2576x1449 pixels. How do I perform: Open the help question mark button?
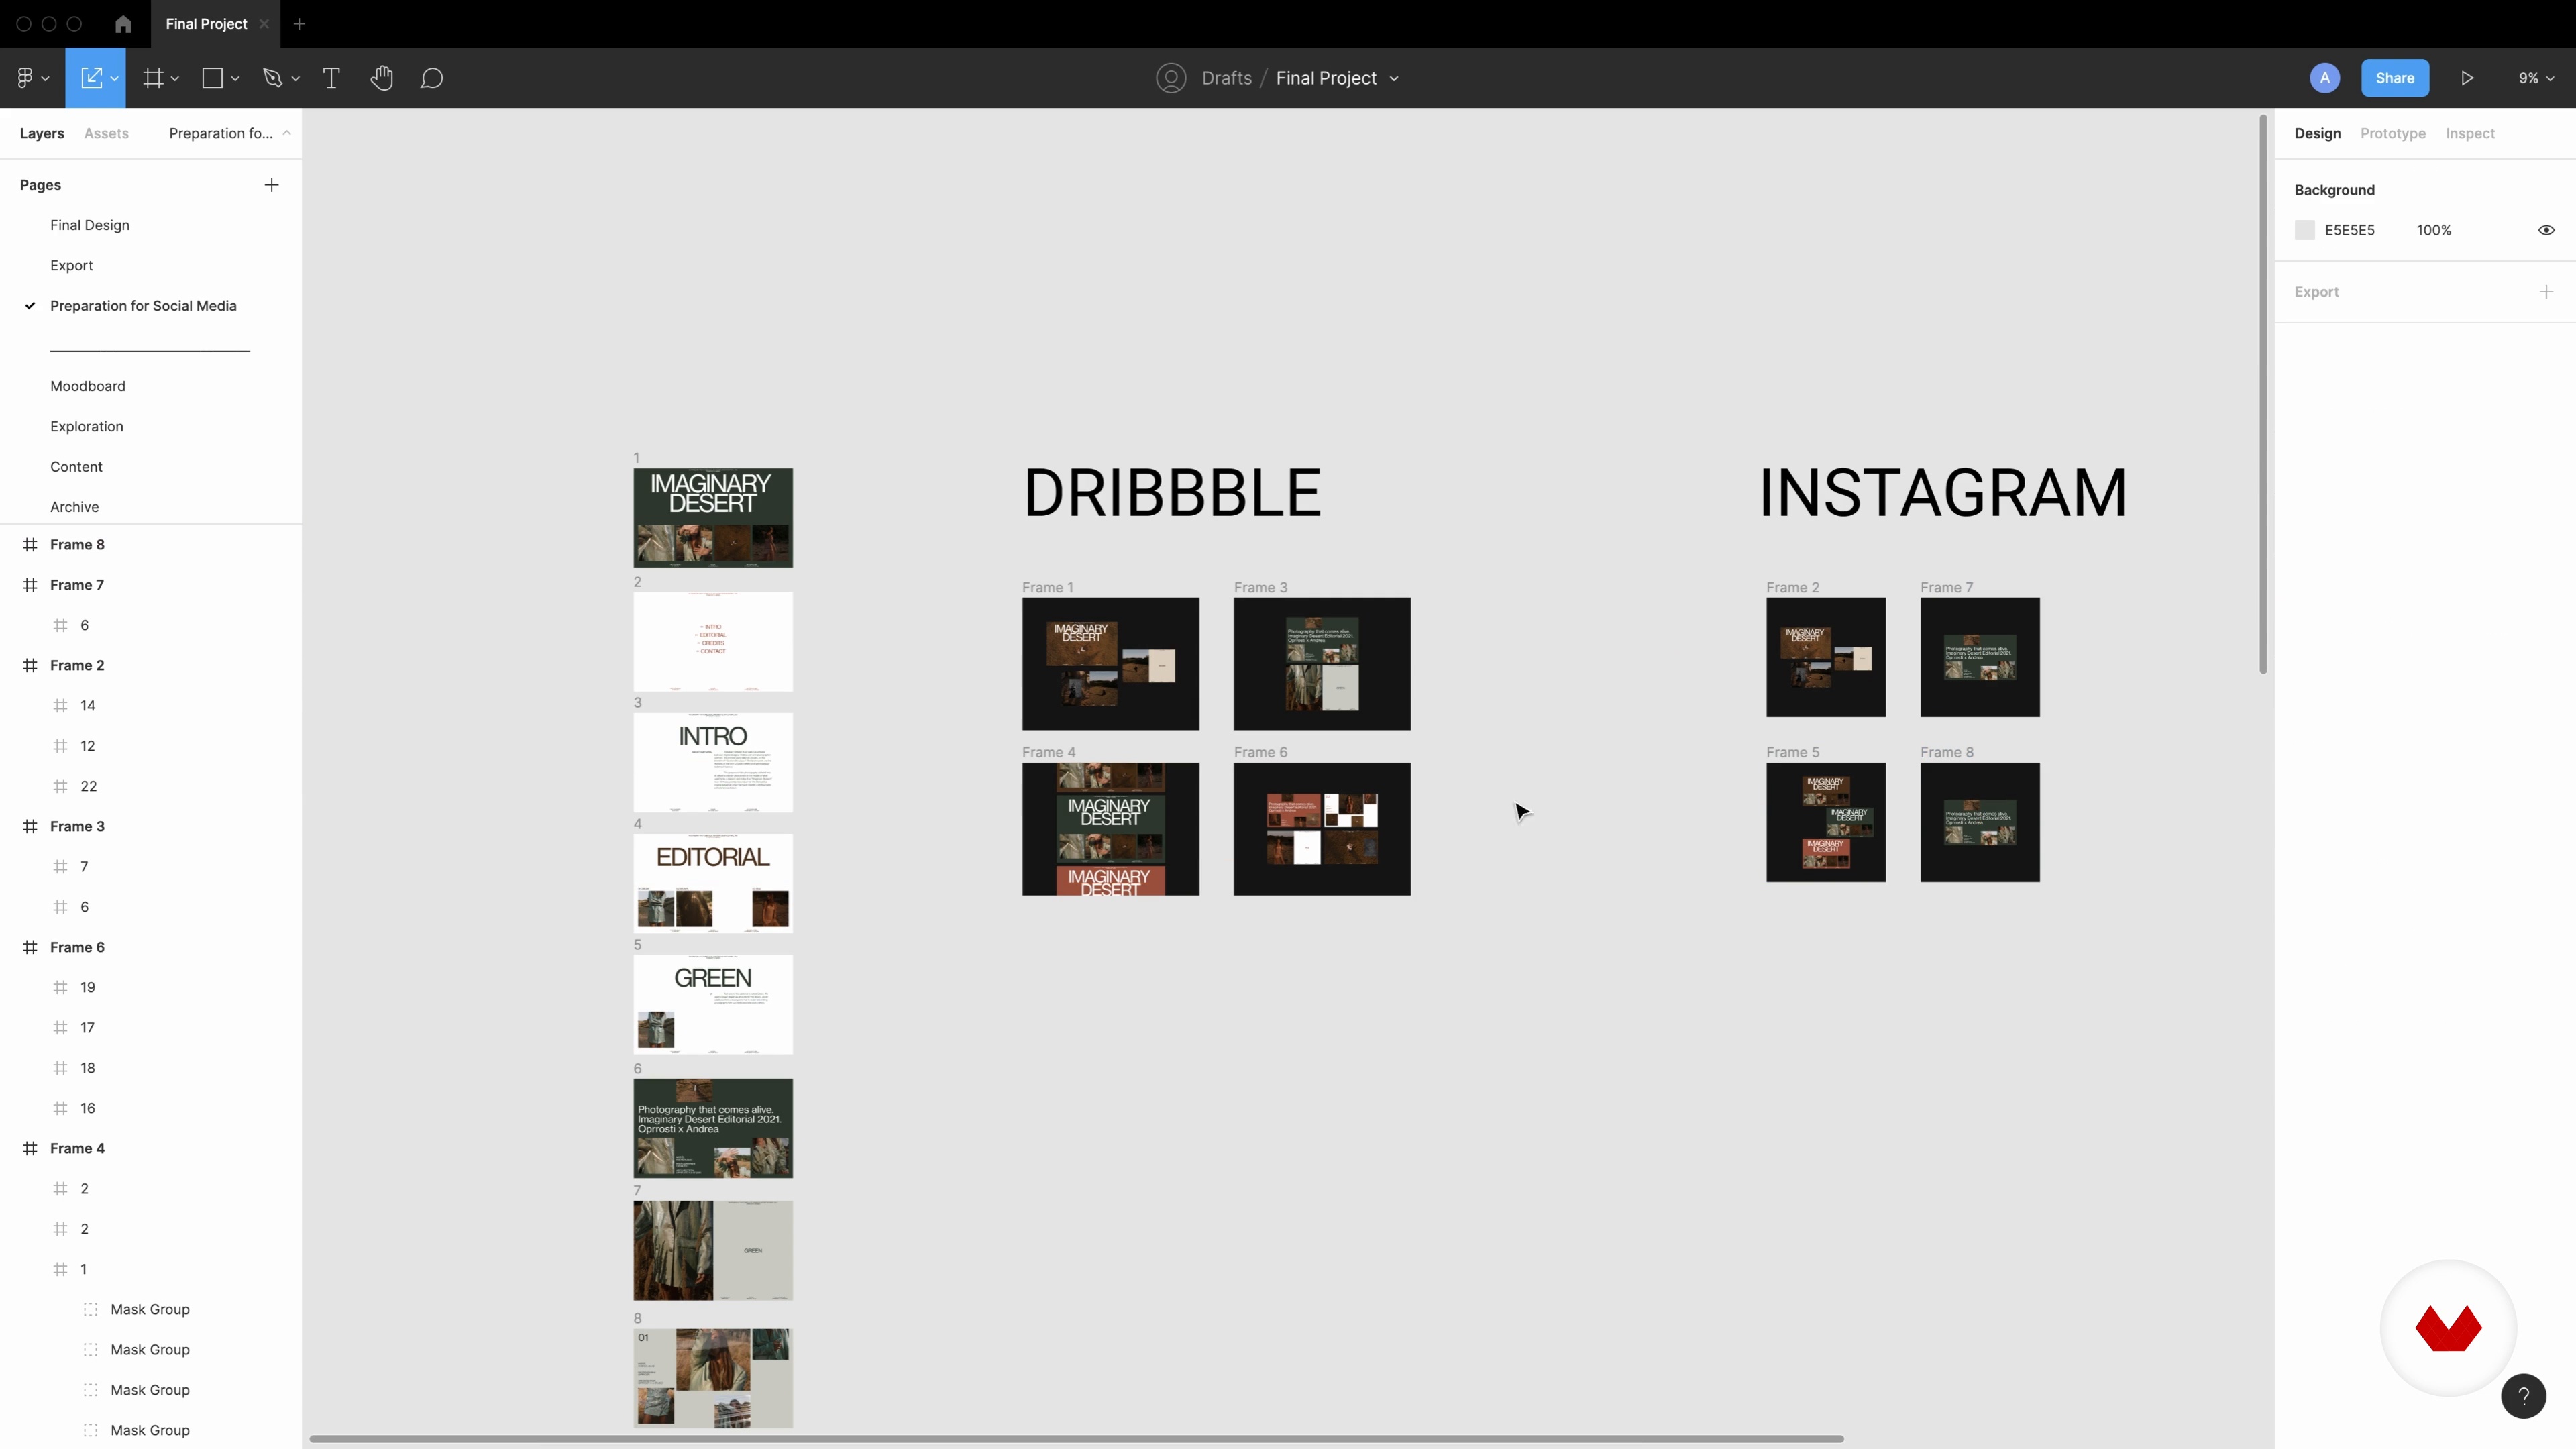point(2523,1396)
